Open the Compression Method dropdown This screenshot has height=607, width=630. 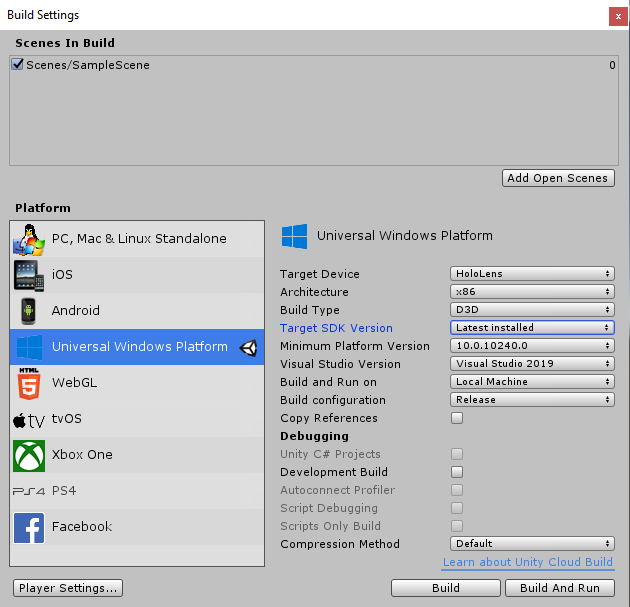tap(532, 544)
